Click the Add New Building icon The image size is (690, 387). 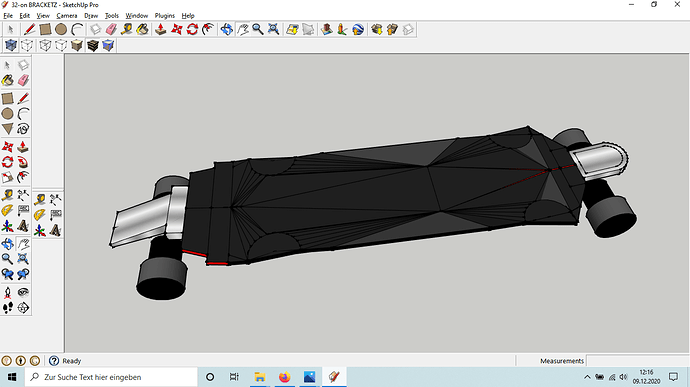pos(327,29)
